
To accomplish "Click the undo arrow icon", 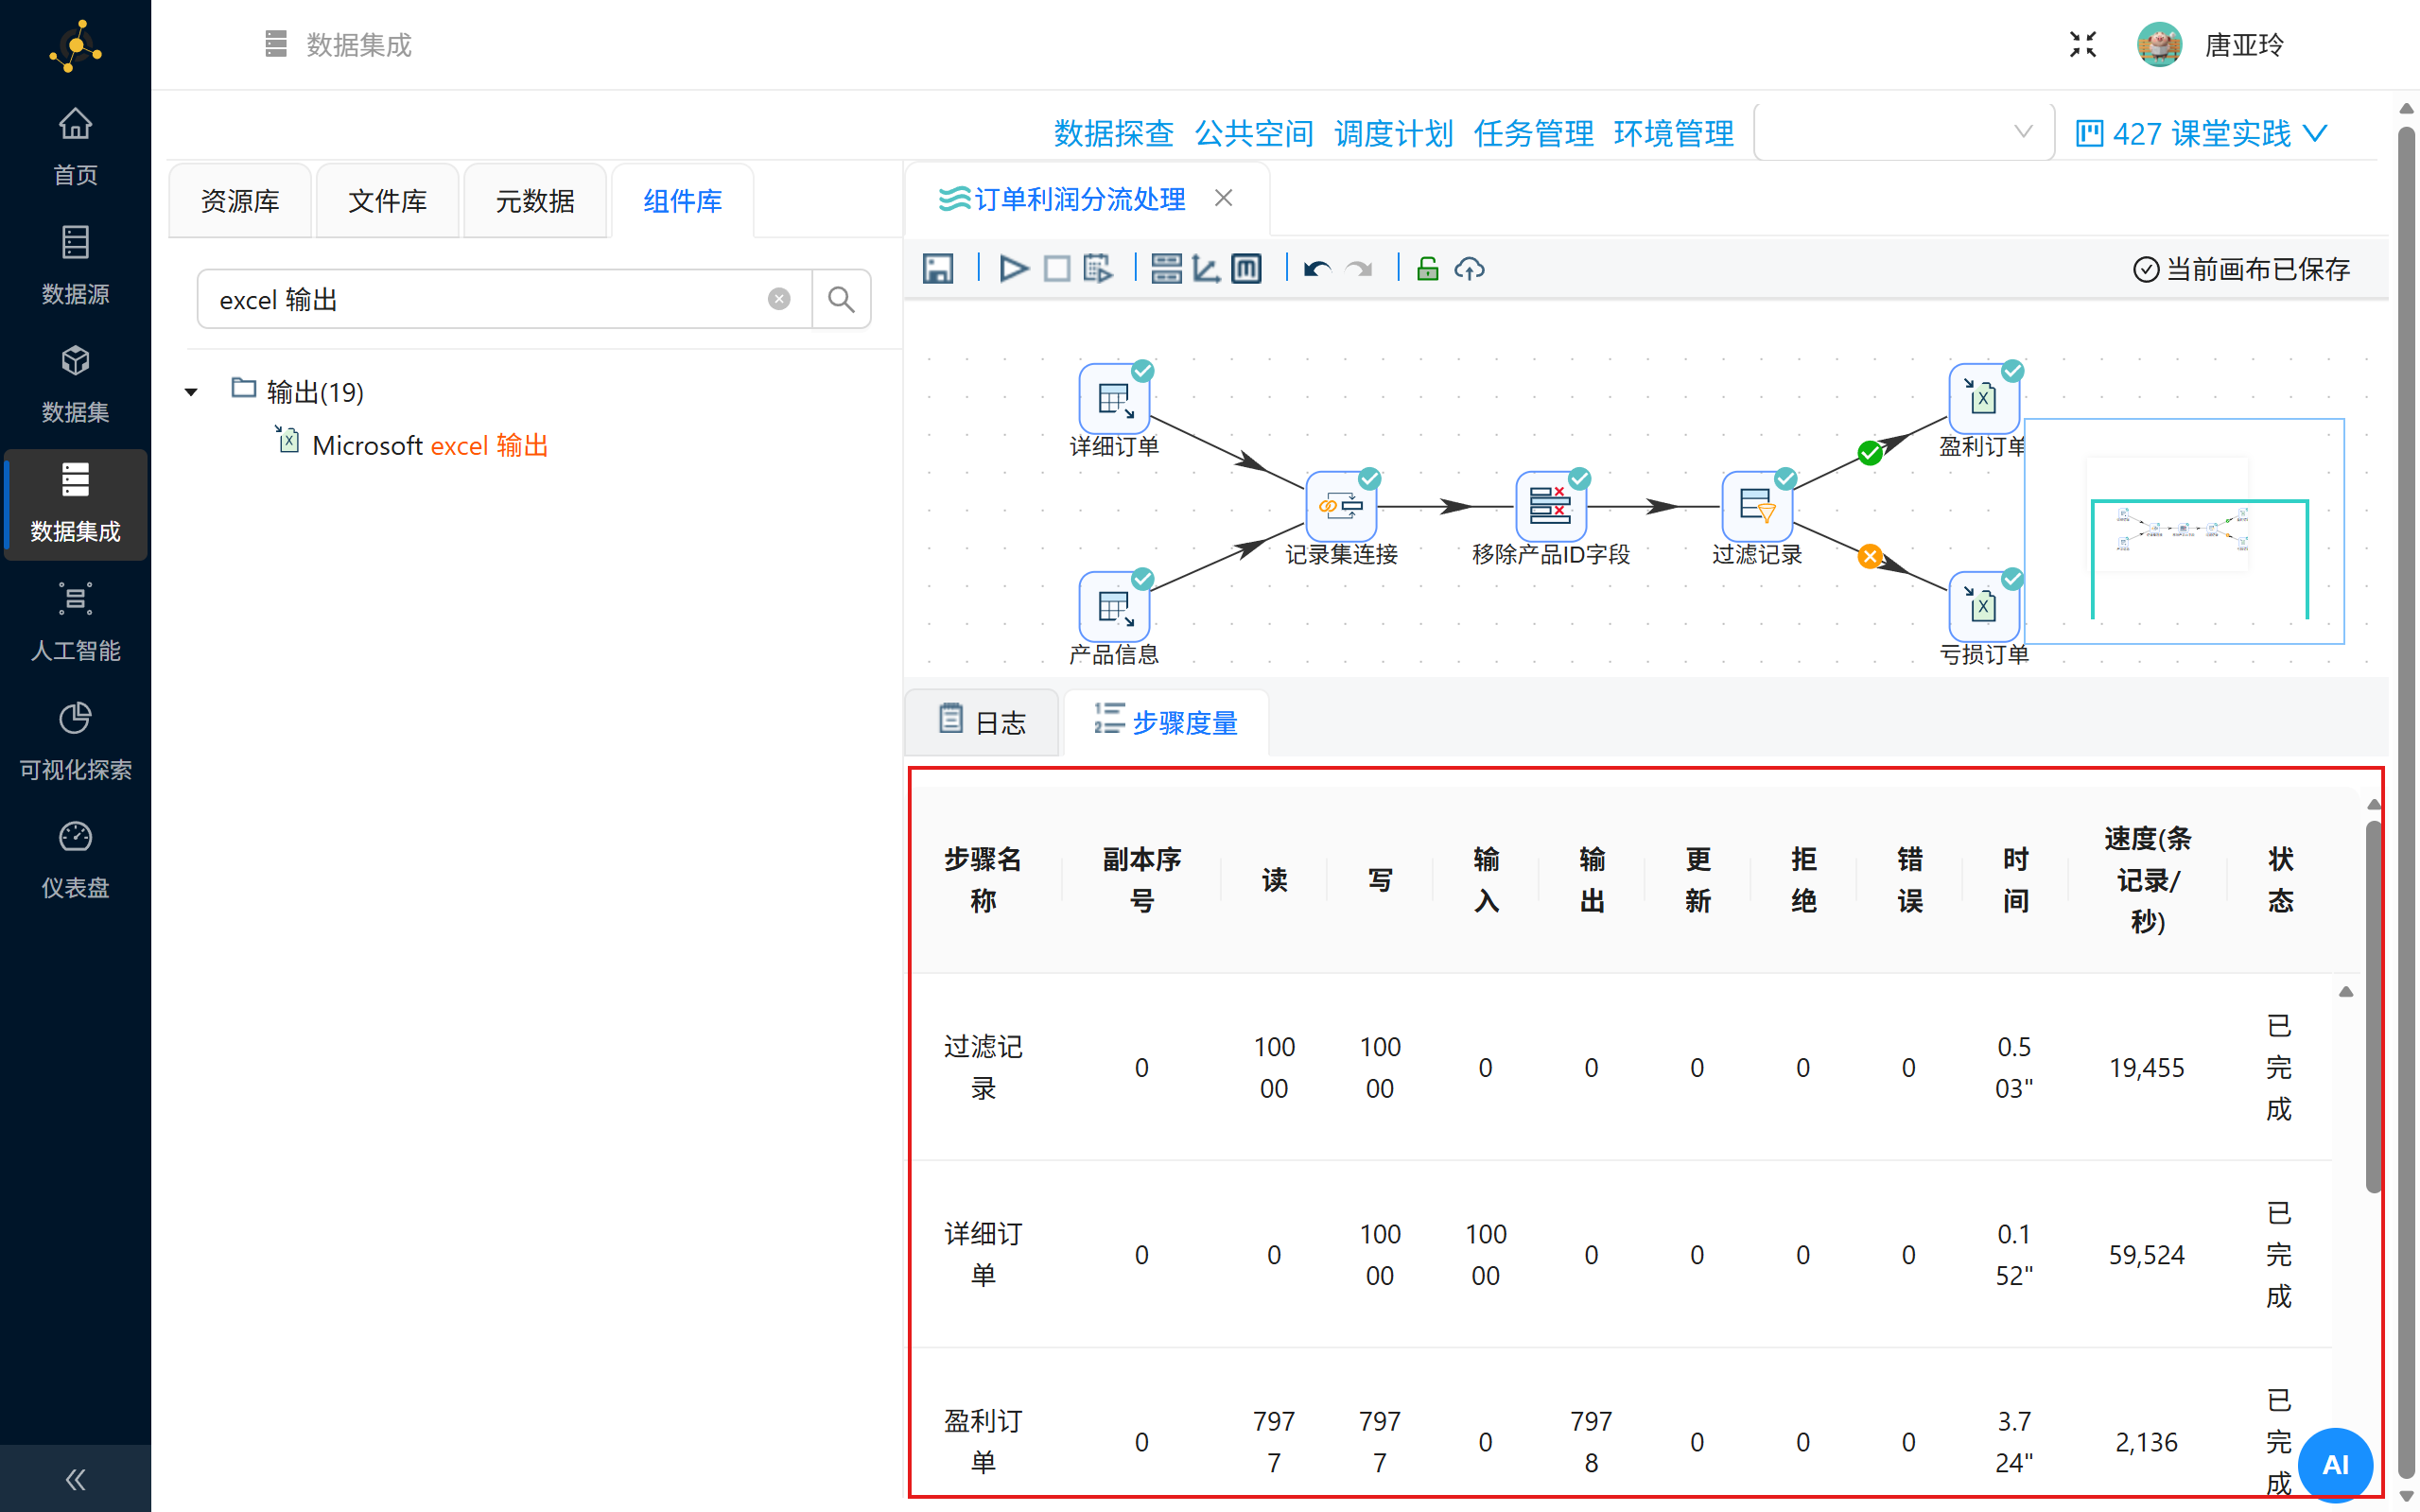I will coord(1317,269).
